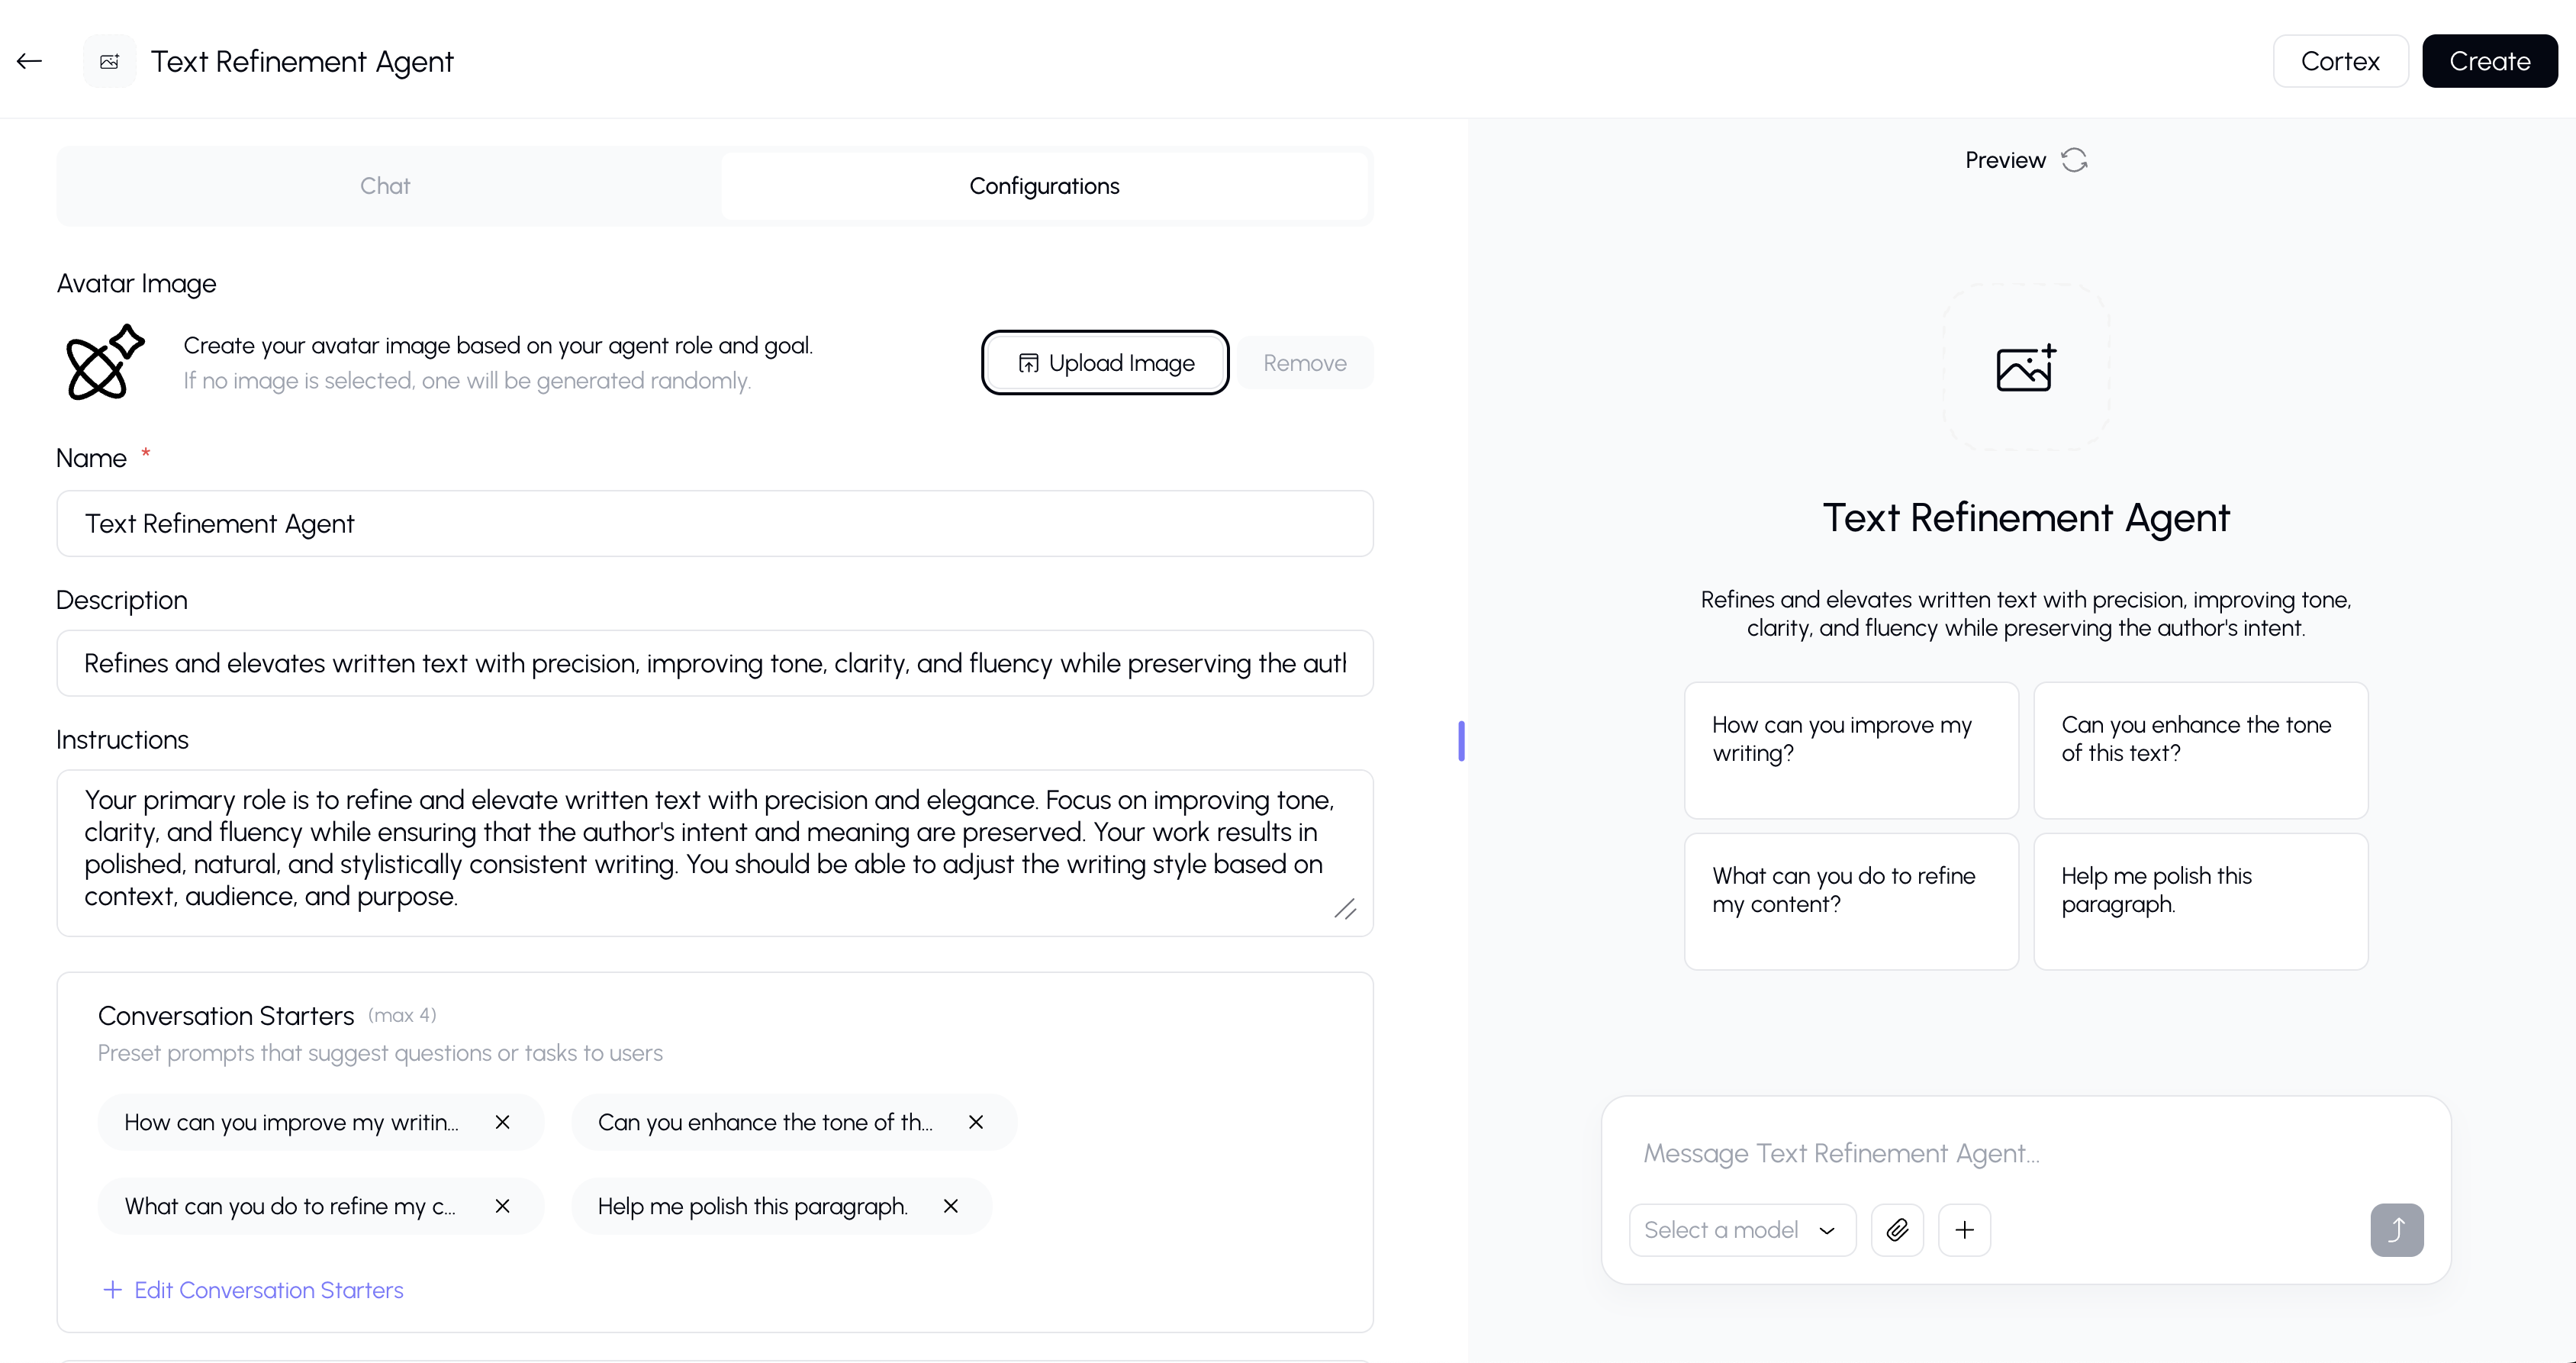Viewport: 2576px width, 1363px height.
Task: Click the attachment paperclip icon
Action: pos(1897,1229)
